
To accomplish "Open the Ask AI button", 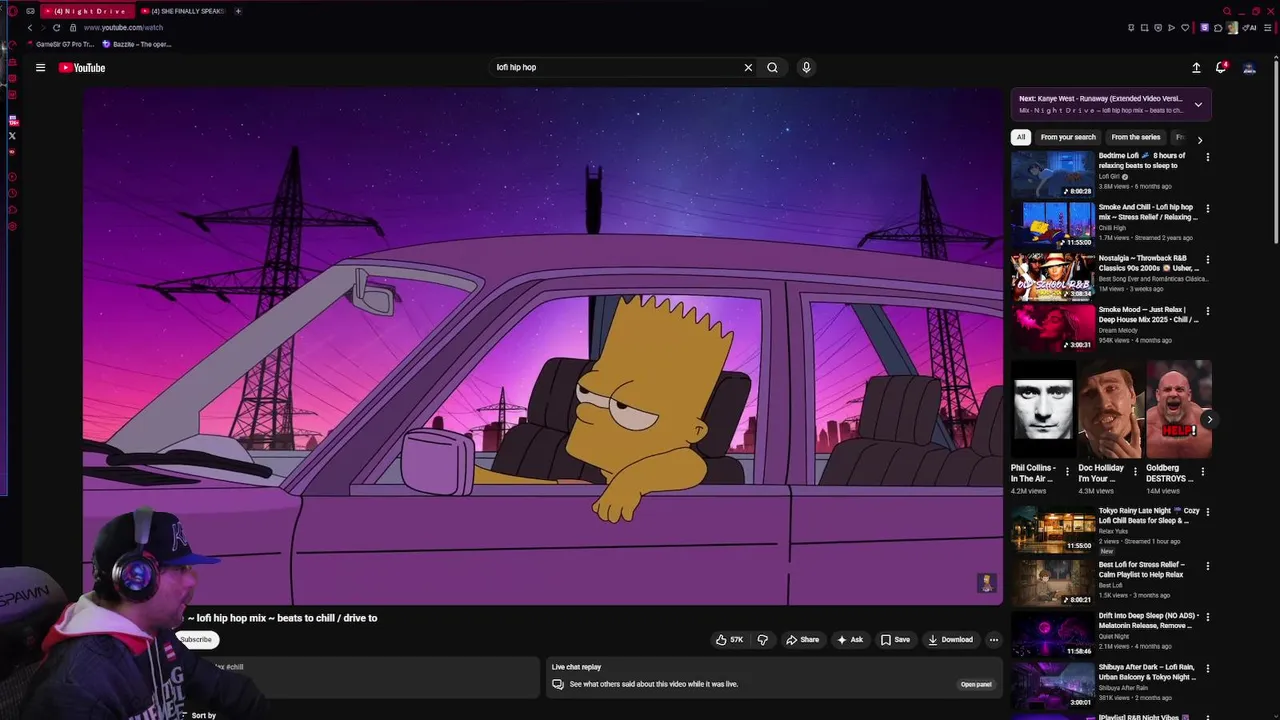I will (850, 640).
